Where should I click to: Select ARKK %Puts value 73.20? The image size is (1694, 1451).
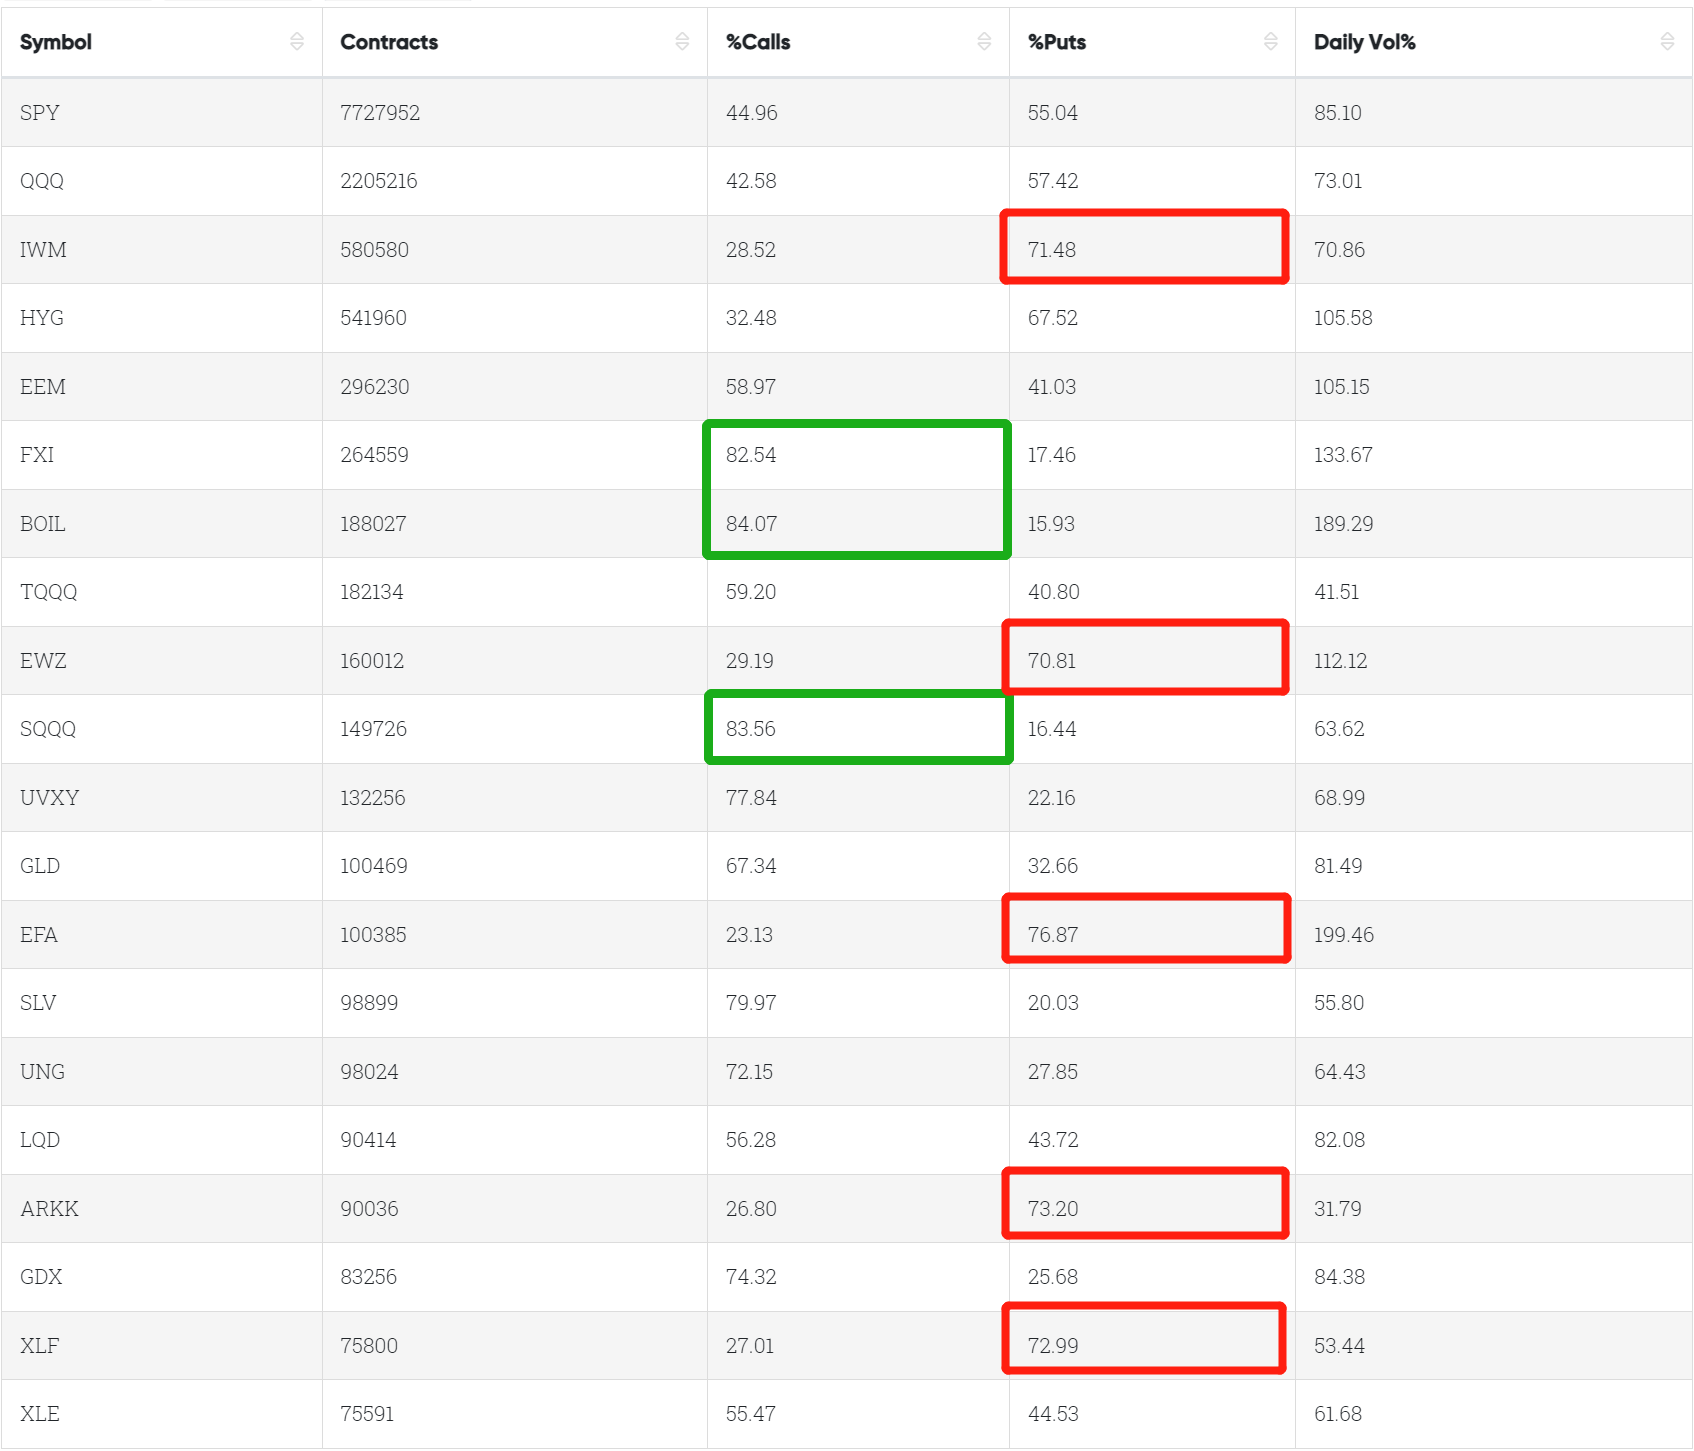pos(1053,1209)
